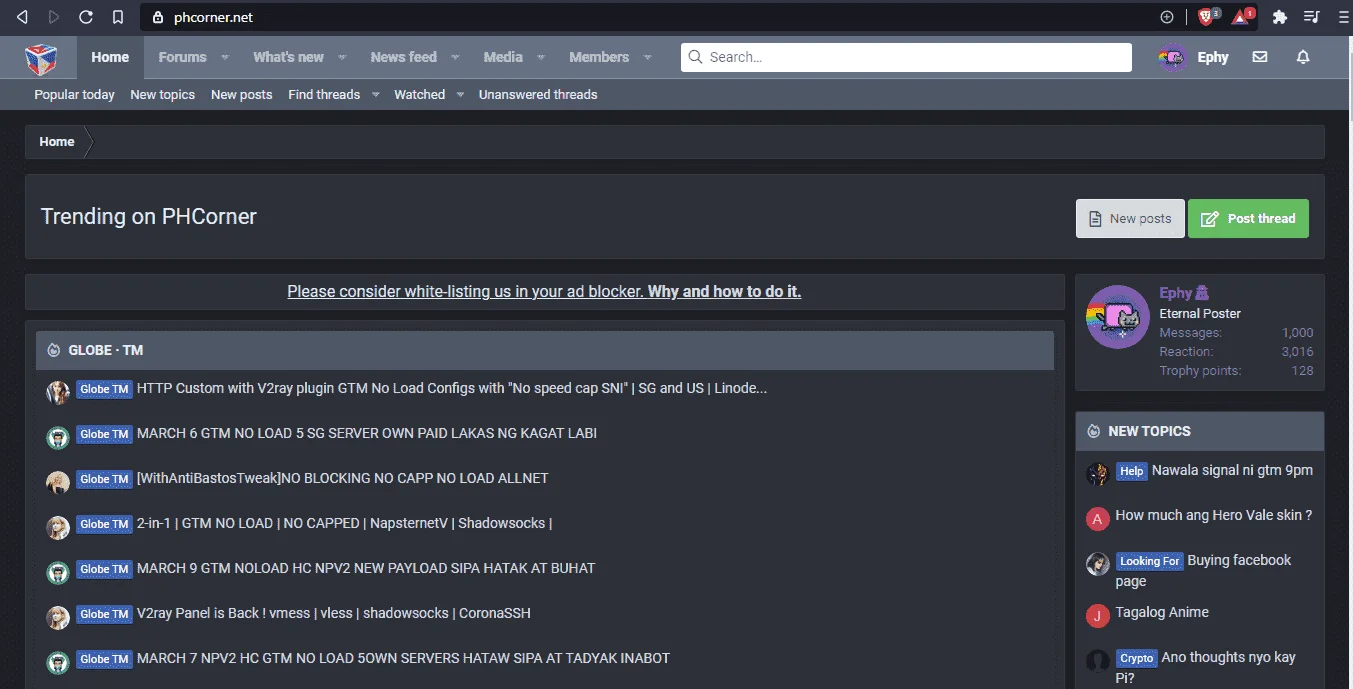Open the Brave Rewards triangle icon
Viewport: 1353px width, 689px height.
(1242, 17)
